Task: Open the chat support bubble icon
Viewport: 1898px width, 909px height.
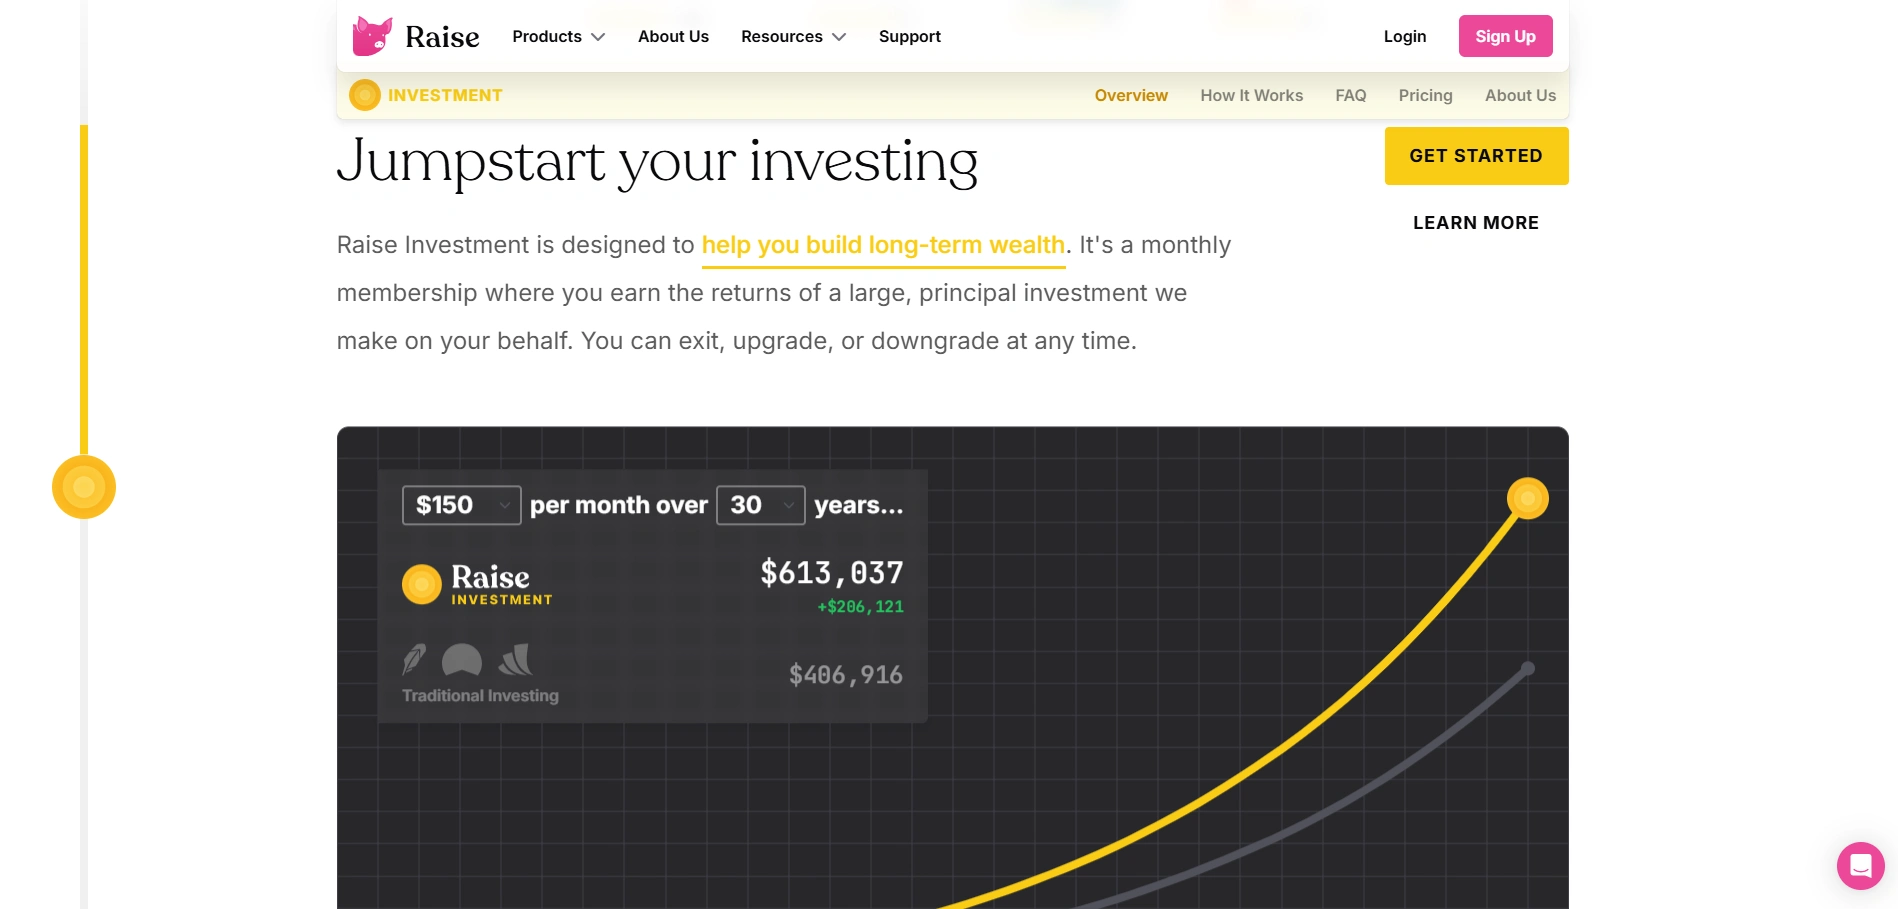Action: tap(1860, 866)
